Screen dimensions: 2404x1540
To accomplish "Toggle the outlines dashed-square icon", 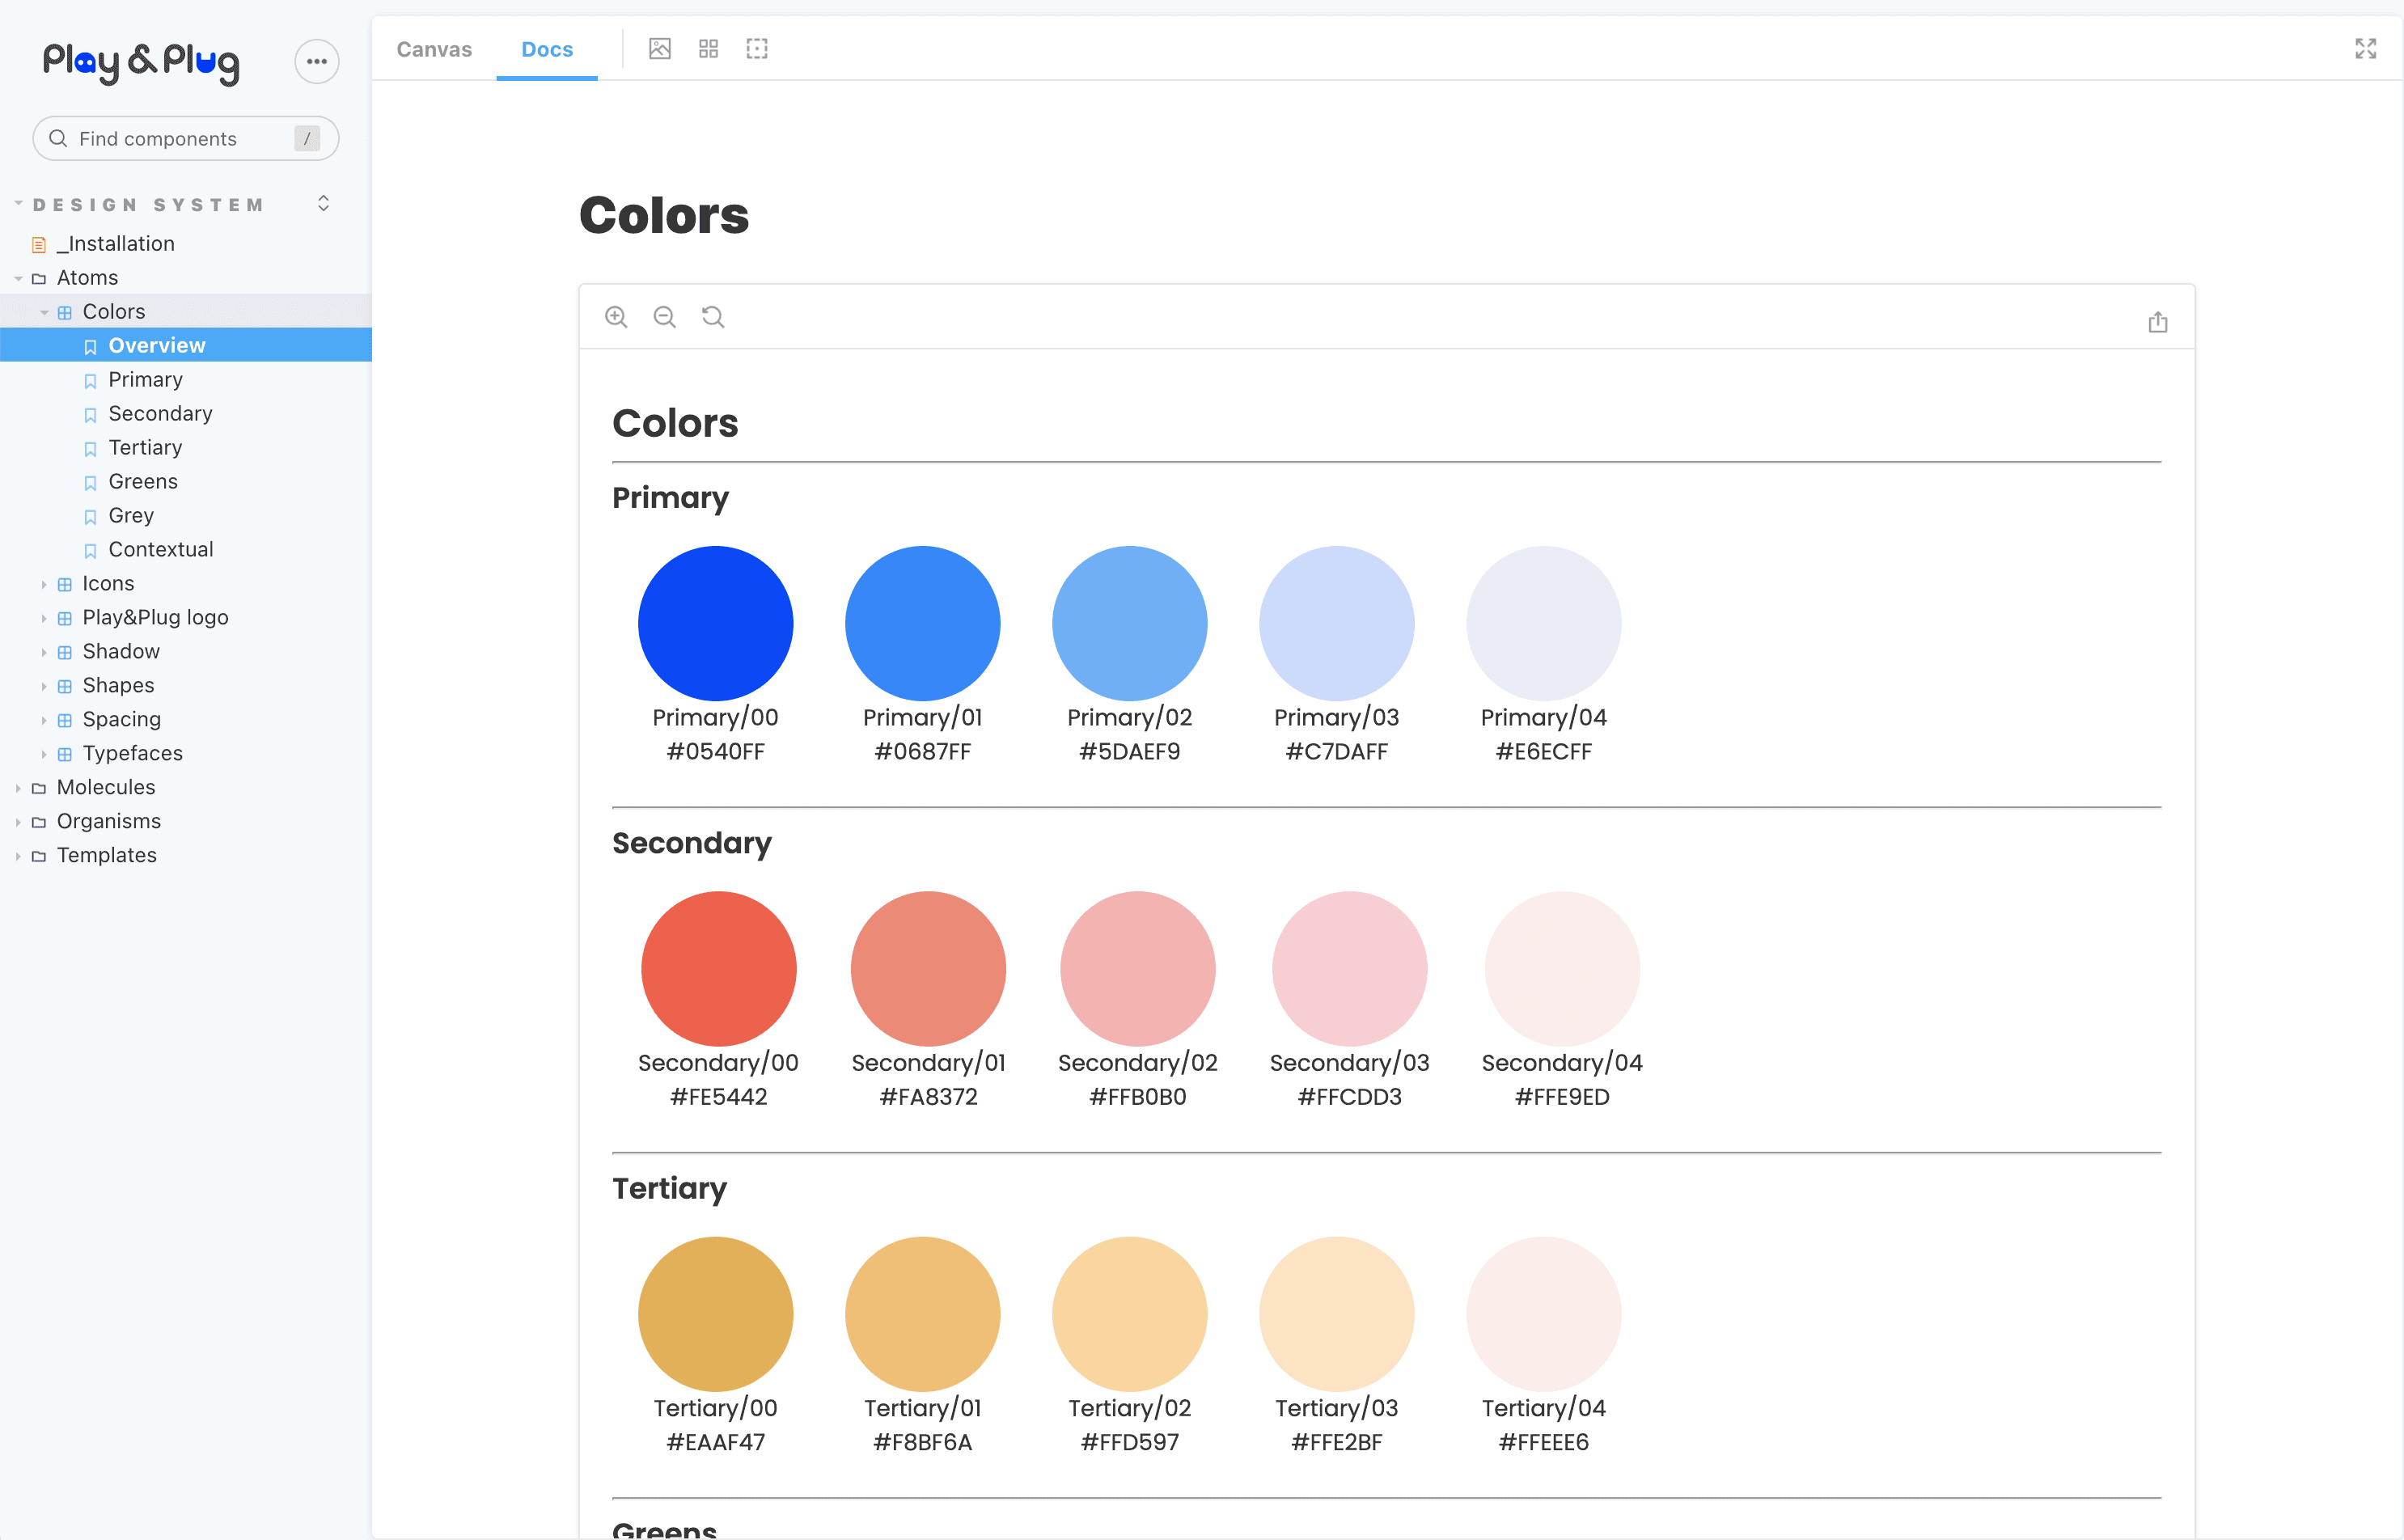I will pyautogui.click(x=757, y=49).
